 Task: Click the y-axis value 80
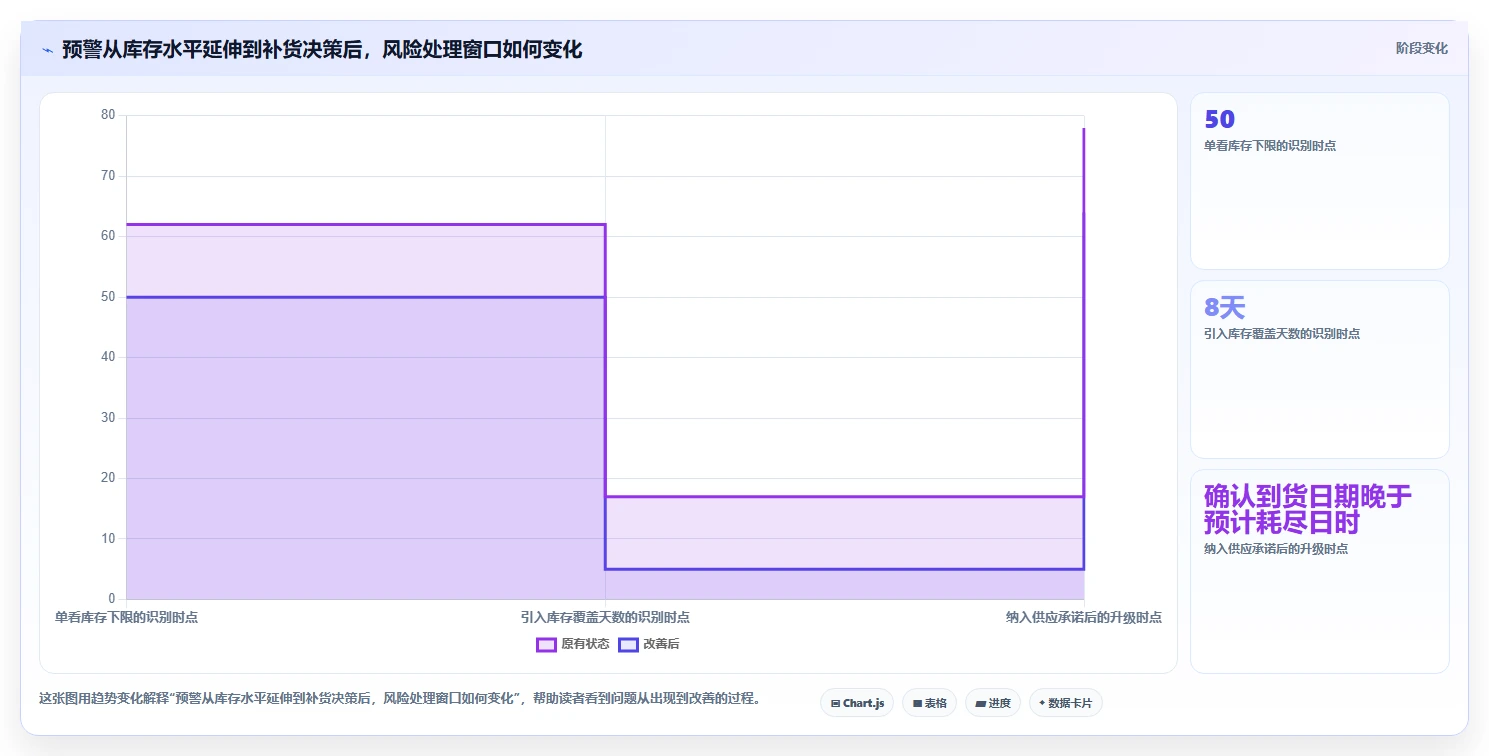108,115
